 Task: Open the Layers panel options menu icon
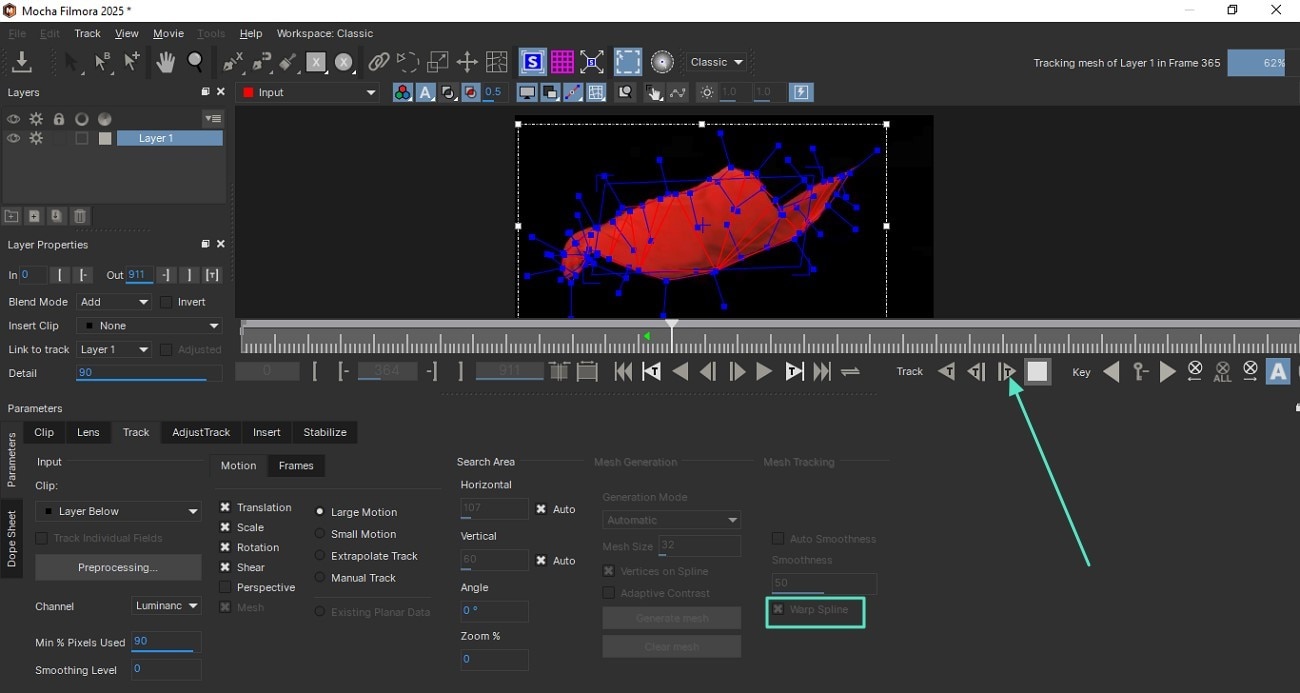[x=212, y=119]
